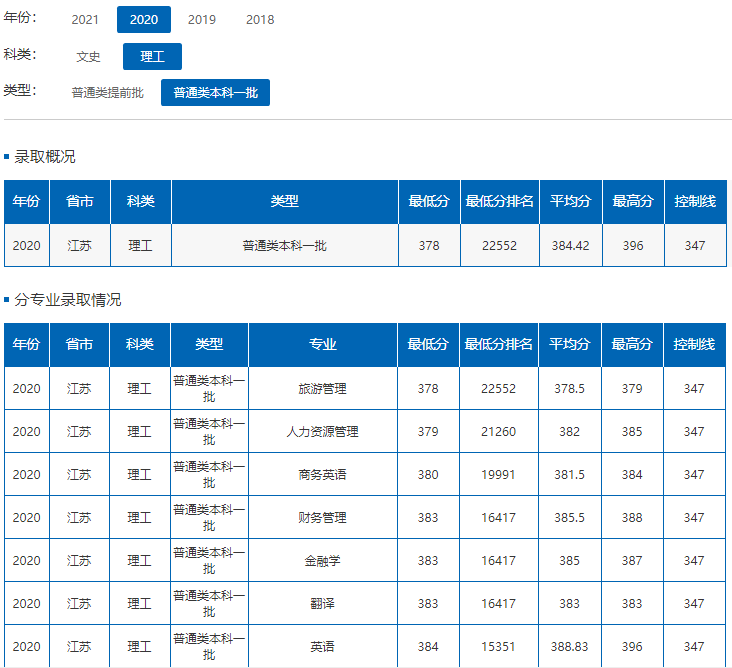Click 普通类本科一批 type button
The width and height of the screenshot is (732, 668).
[x=215, y=93]
